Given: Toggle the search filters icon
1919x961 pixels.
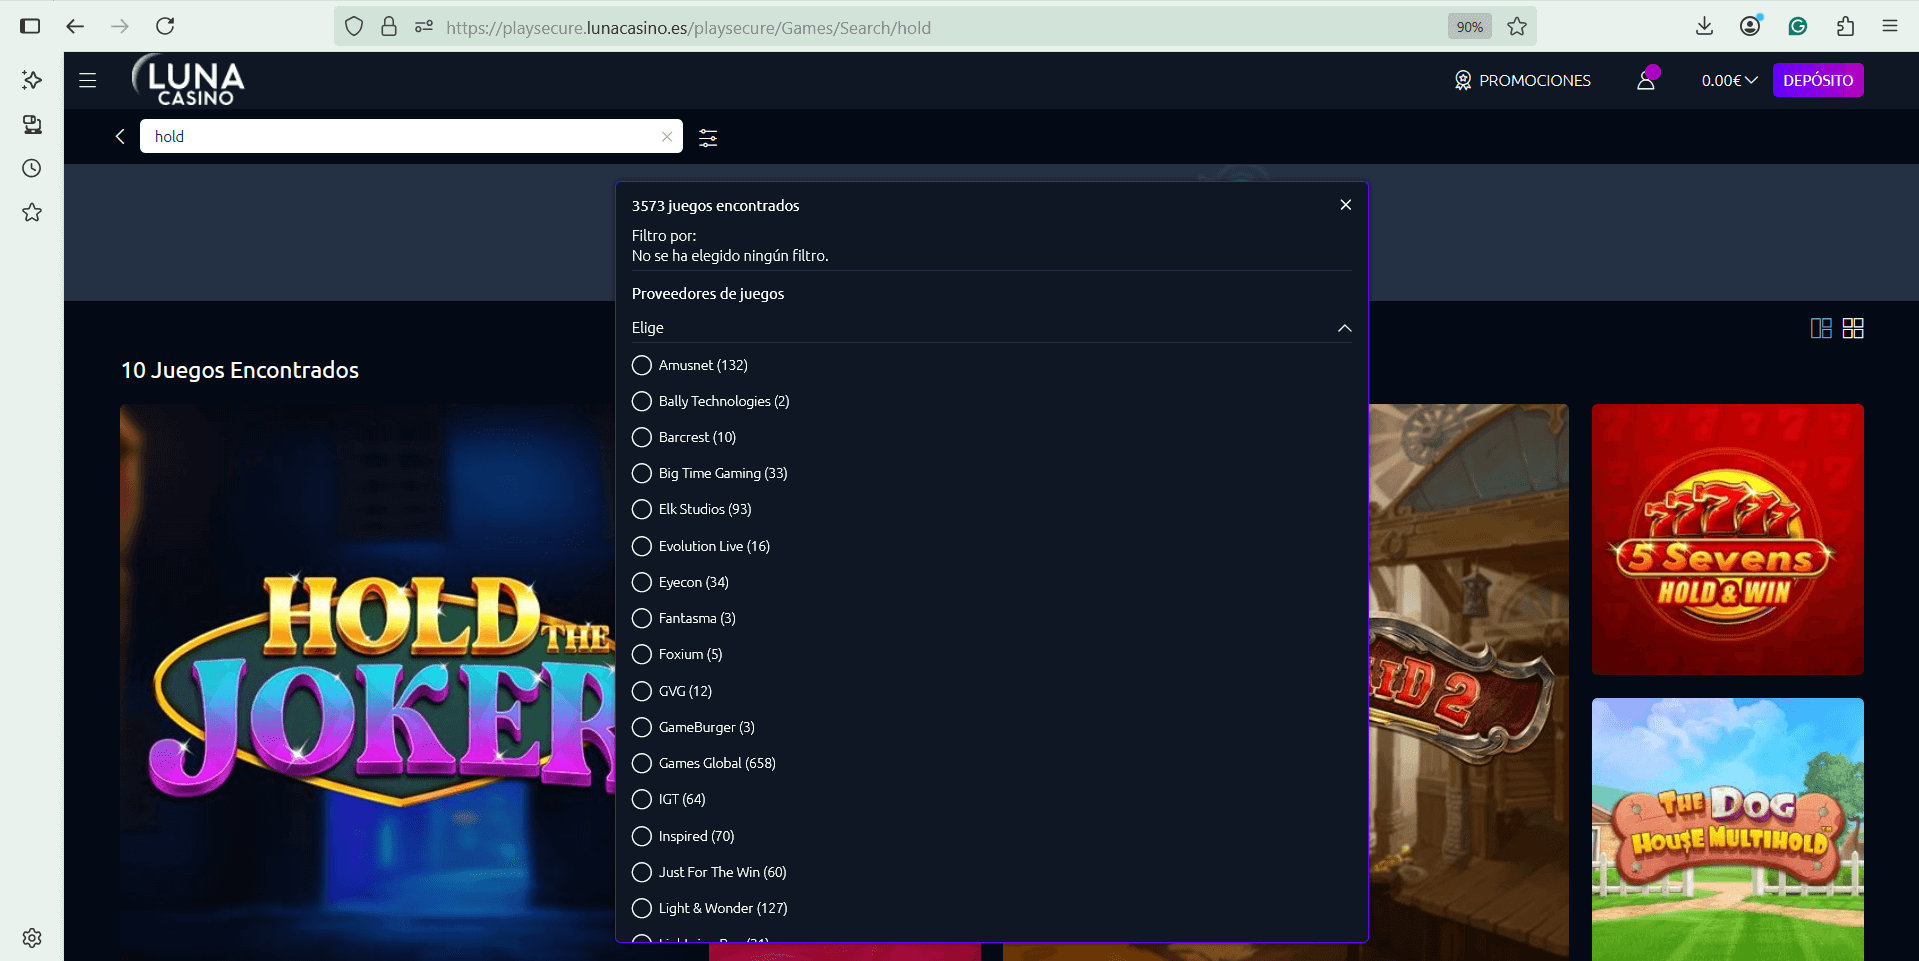Looking at the screenshot, I should pos(708,138).
